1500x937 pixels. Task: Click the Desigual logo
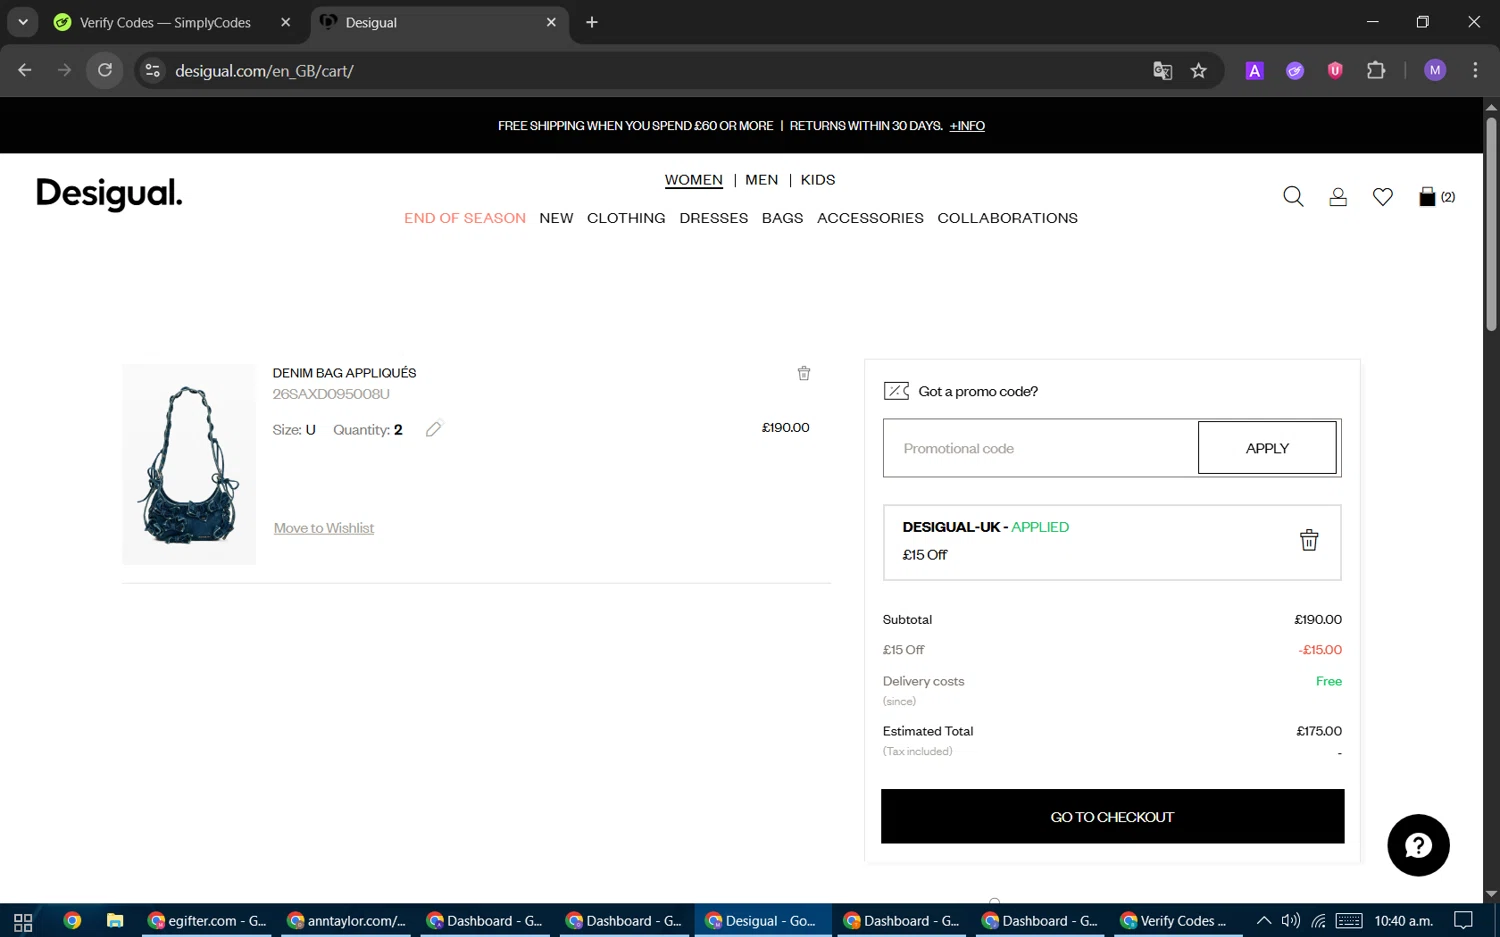[x=109, y=194]
